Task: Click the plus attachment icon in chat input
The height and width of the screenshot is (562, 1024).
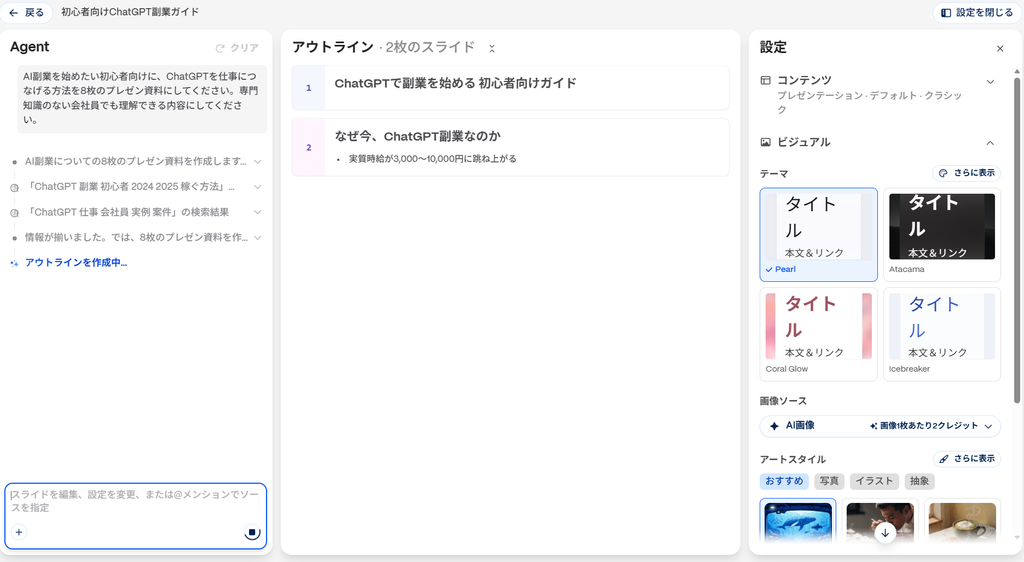Action: pos(19,532)
